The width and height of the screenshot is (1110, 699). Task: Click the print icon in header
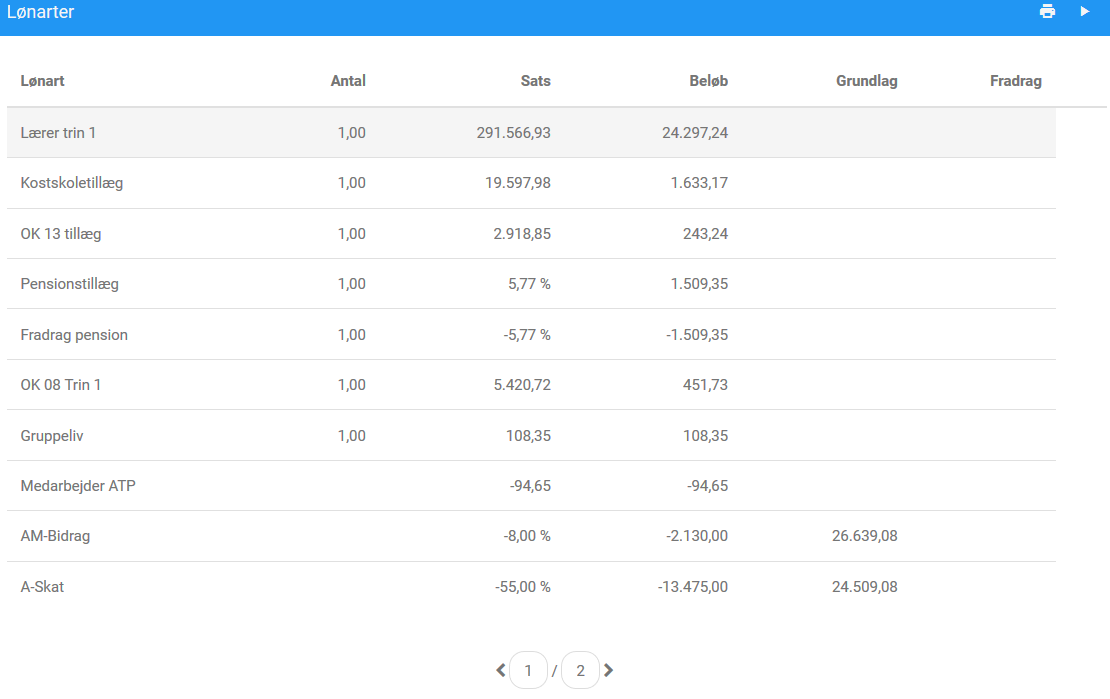(x=1047, y=11)
